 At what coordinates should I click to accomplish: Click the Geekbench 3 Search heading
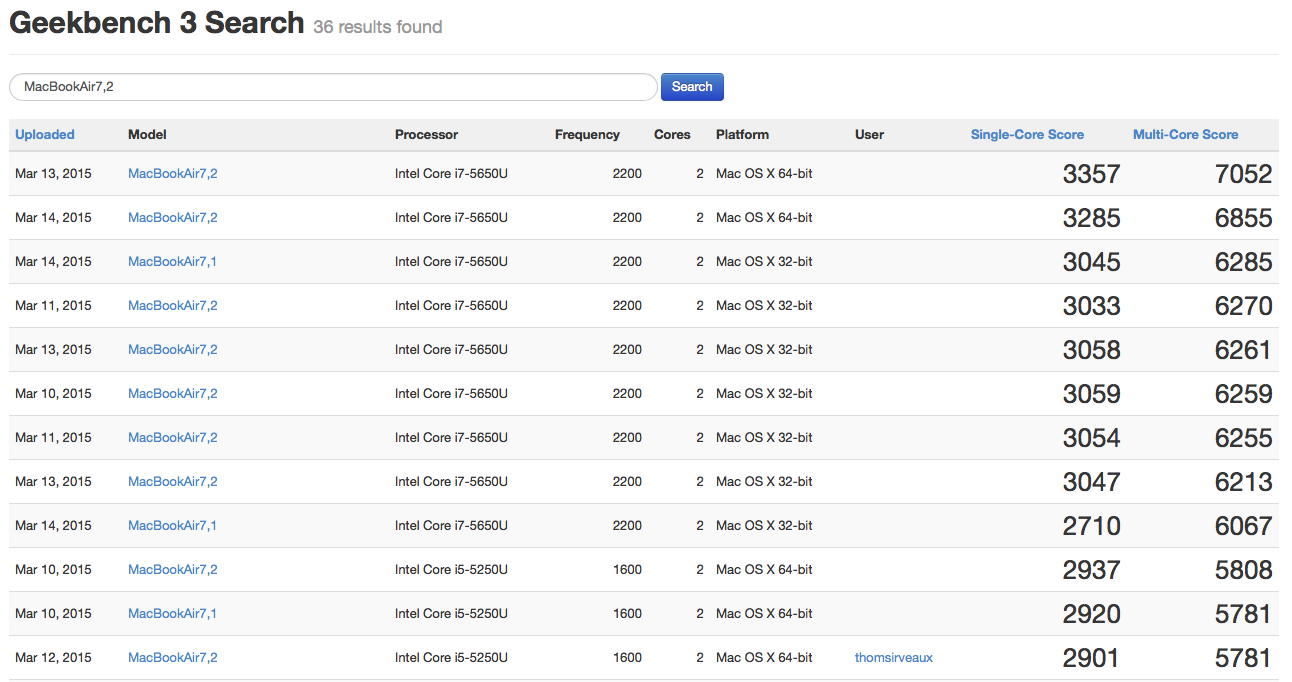(x=157, y=23)
